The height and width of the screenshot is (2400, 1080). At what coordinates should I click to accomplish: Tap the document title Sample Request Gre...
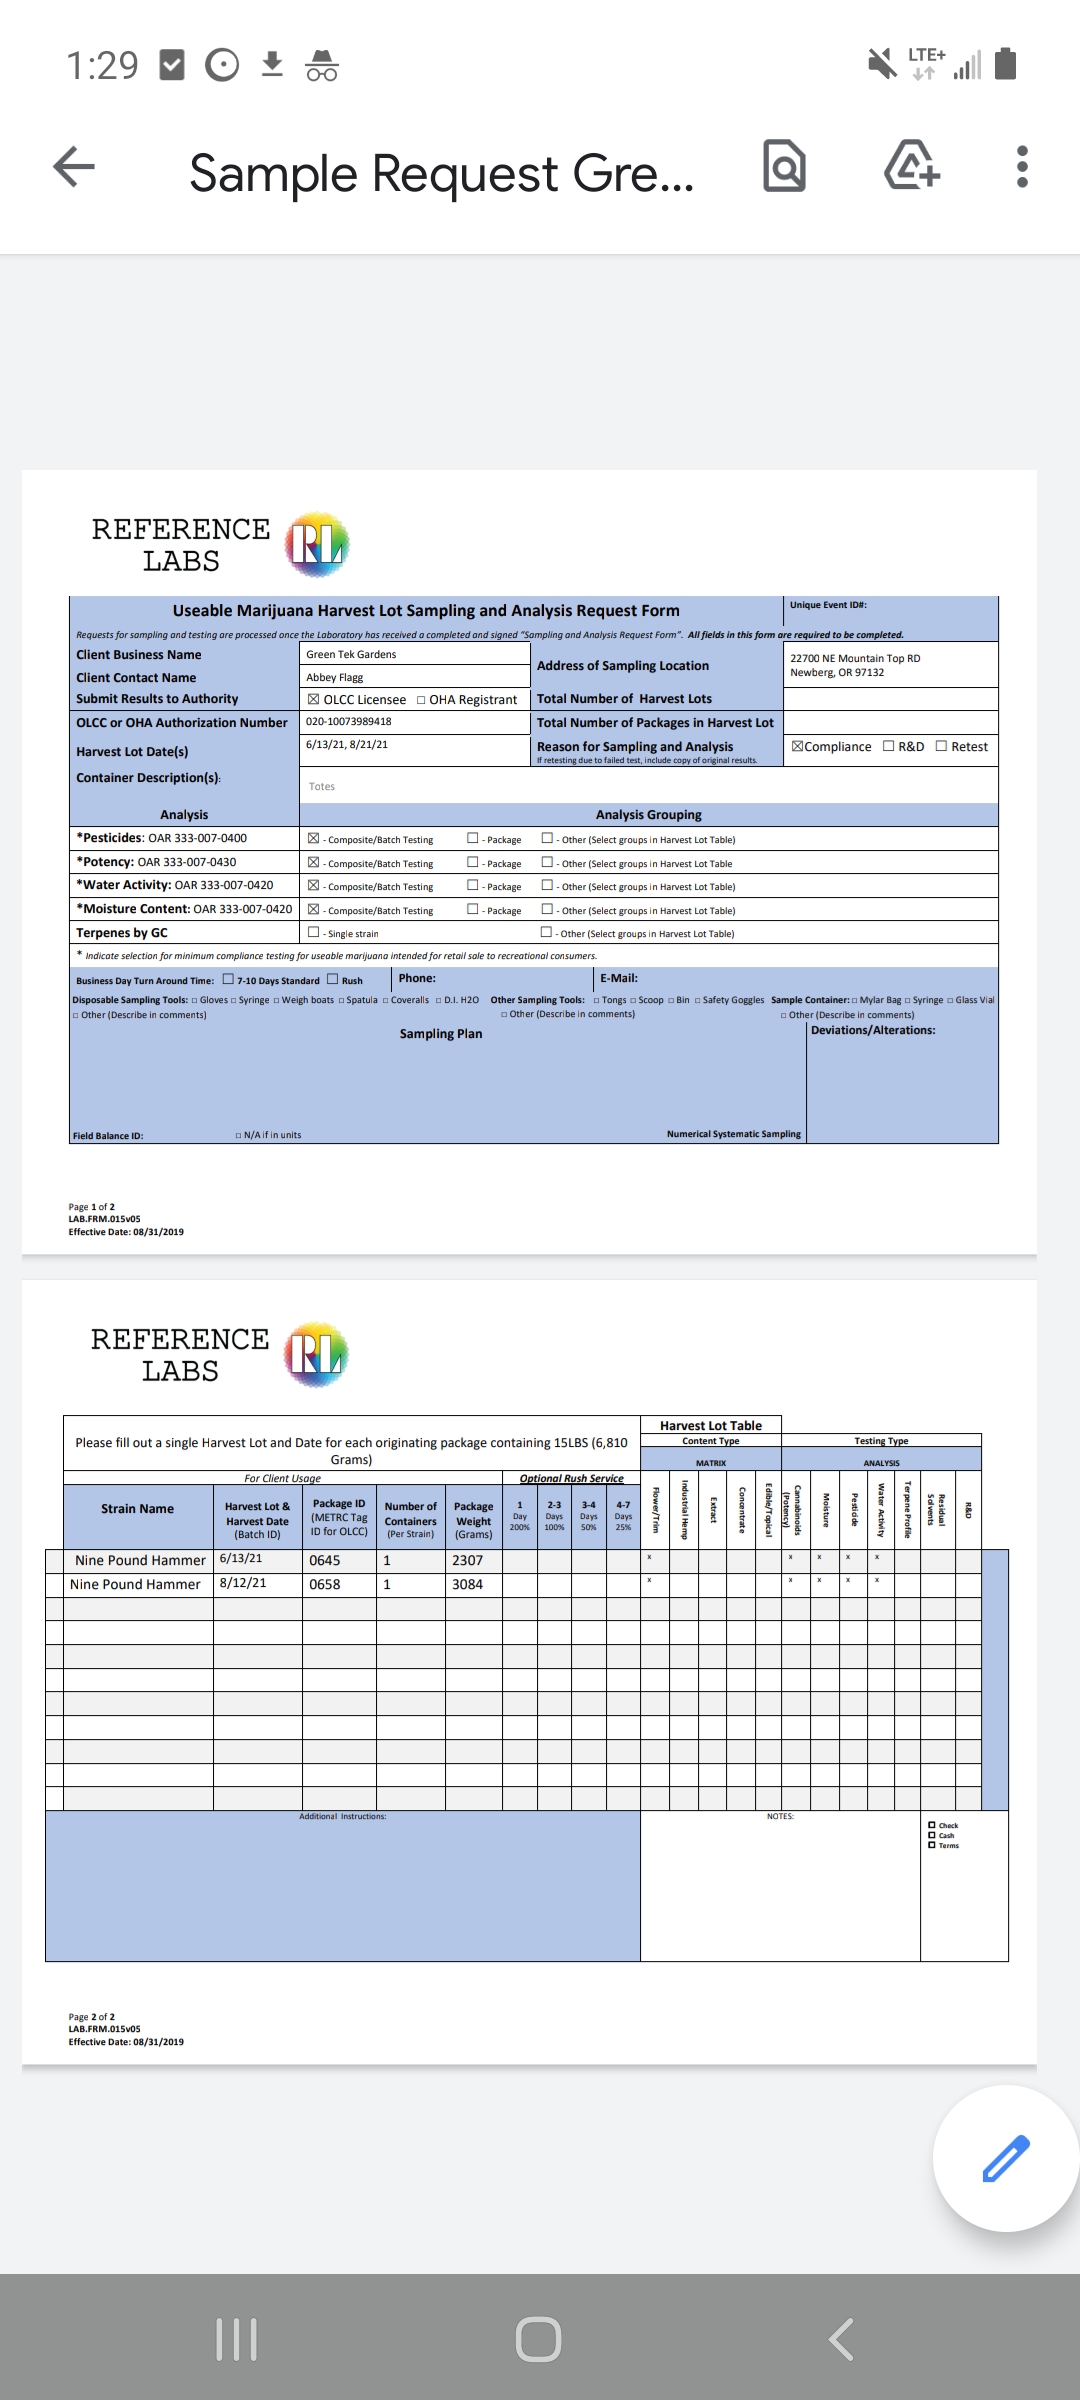tap(441, 173)
